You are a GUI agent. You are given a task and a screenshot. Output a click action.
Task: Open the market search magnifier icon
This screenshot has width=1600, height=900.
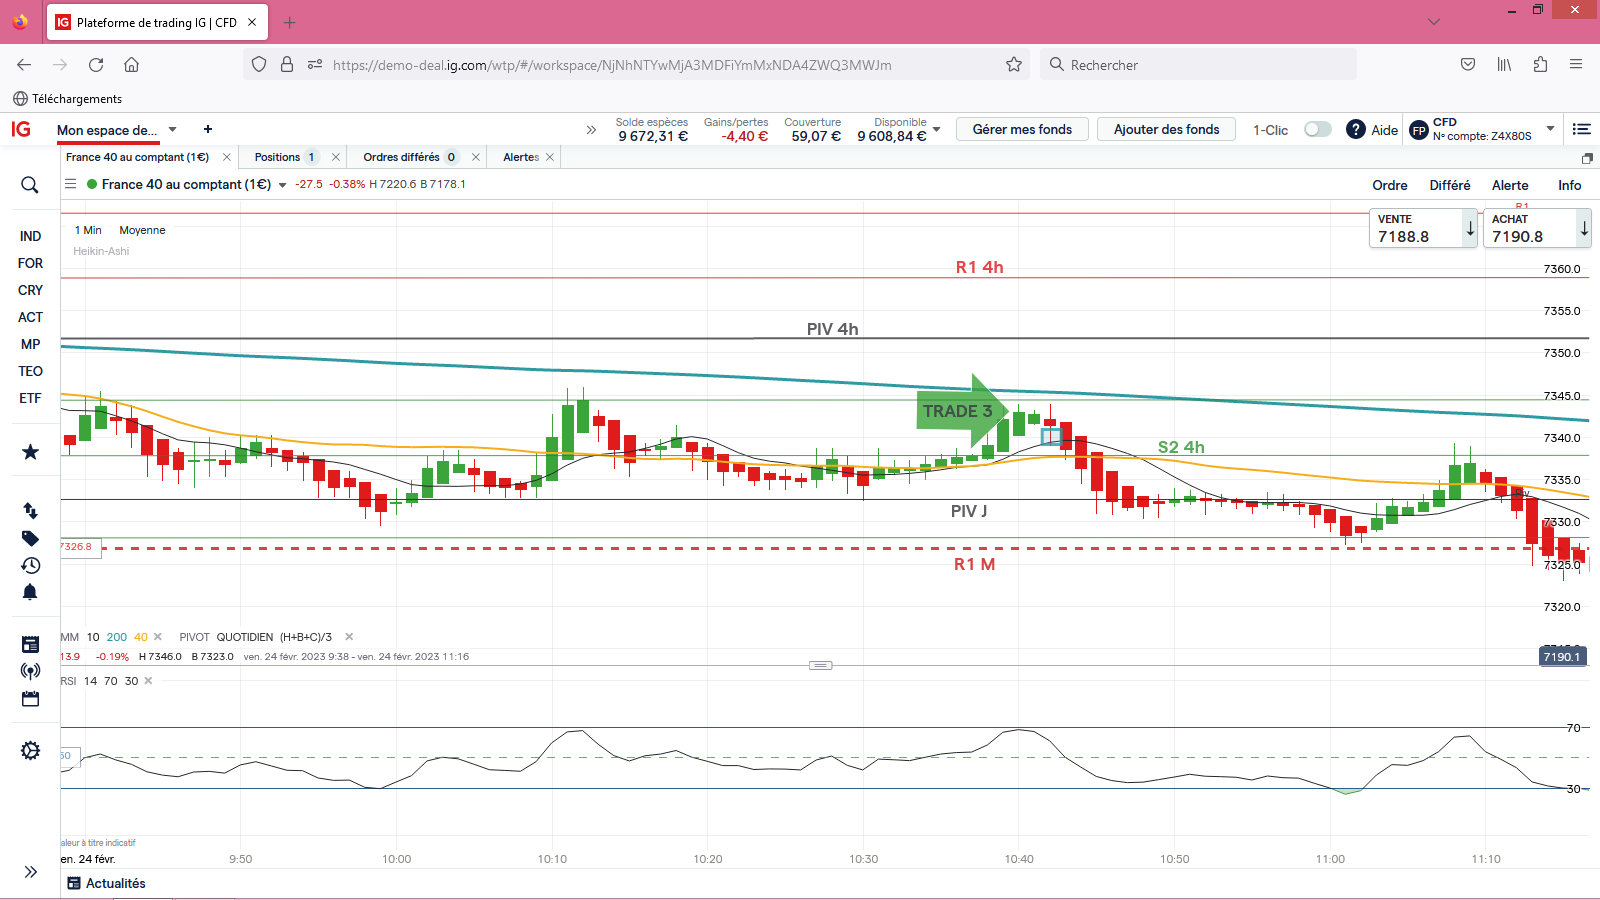point(30,185)
